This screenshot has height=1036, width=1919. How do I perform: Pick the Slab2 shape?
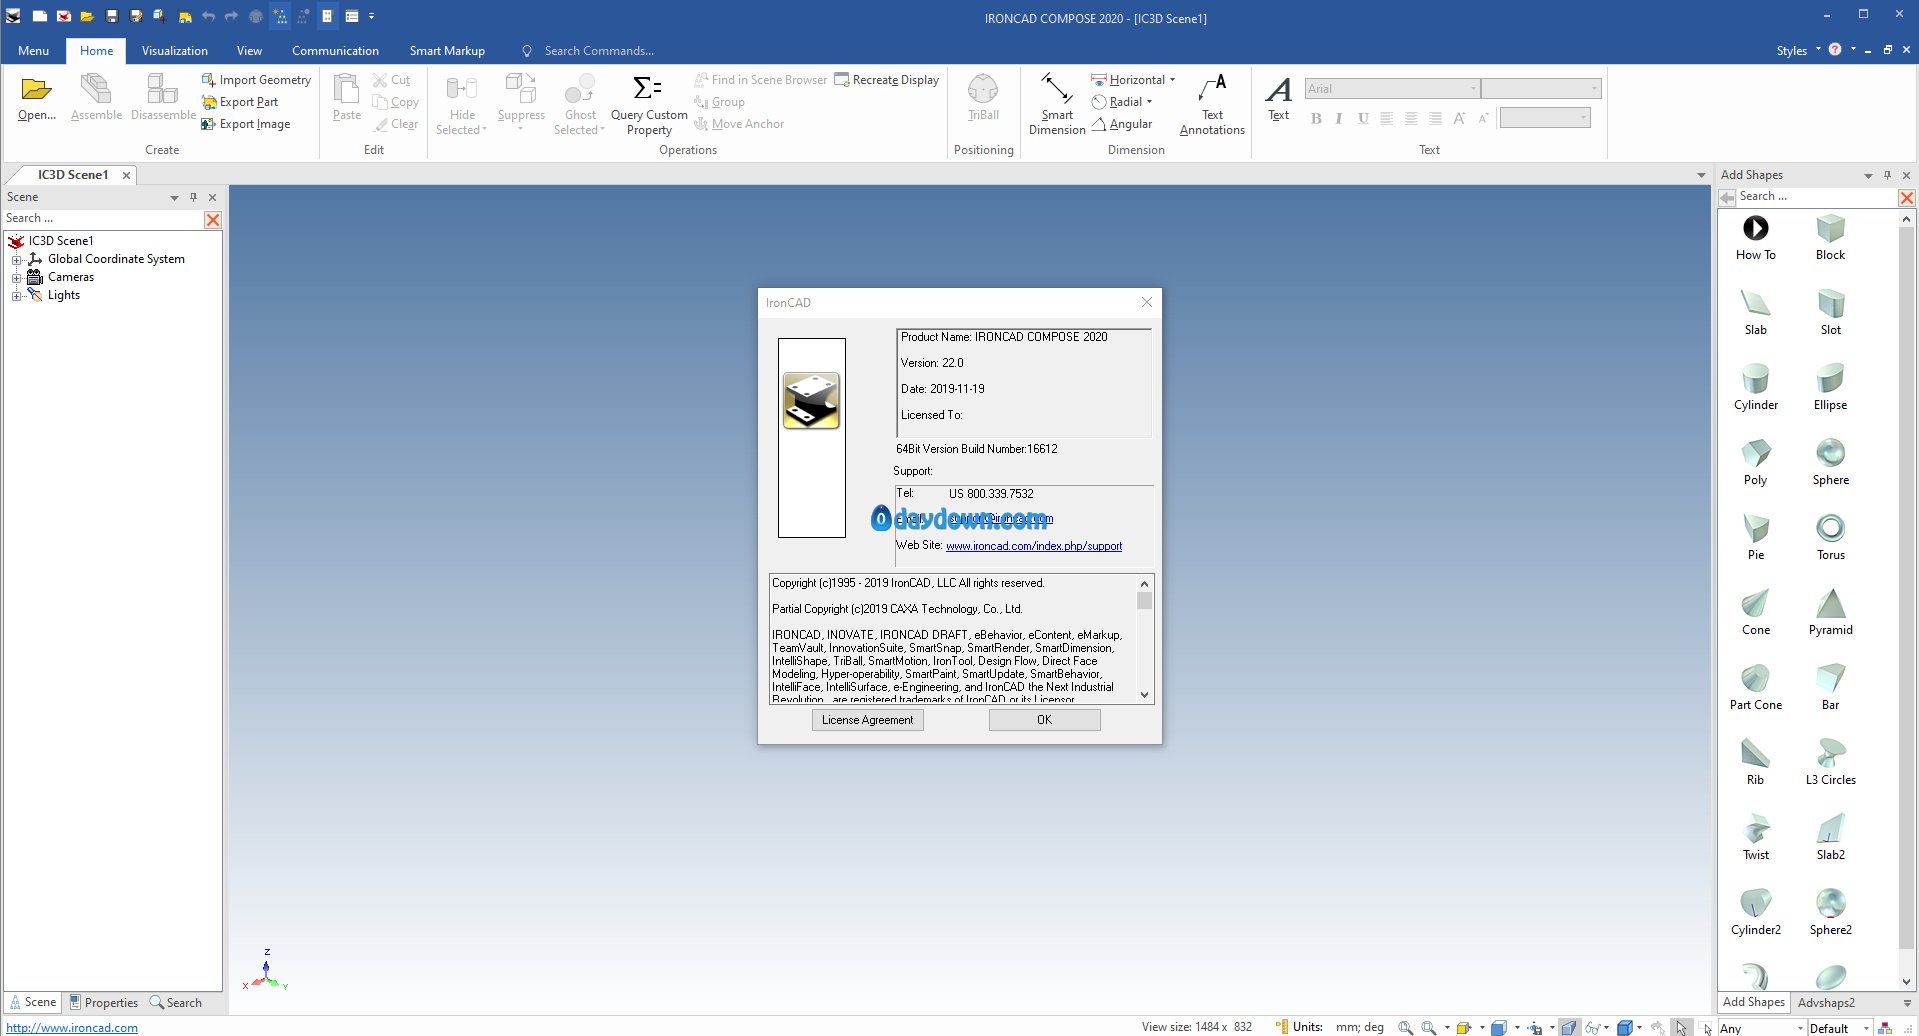click(1830, 837)
